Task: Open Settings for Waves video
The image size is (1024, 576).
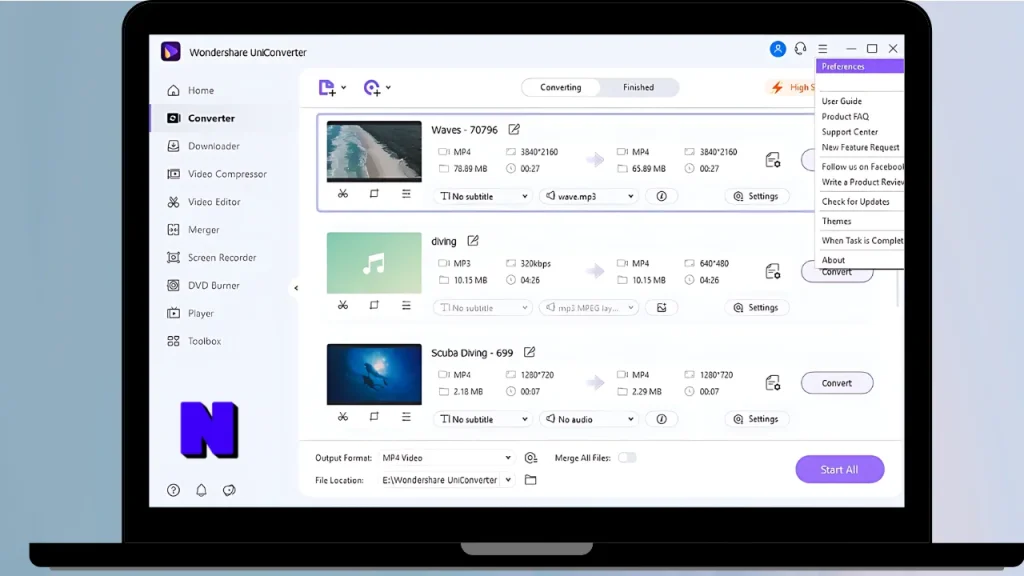Action: (756, 196)
